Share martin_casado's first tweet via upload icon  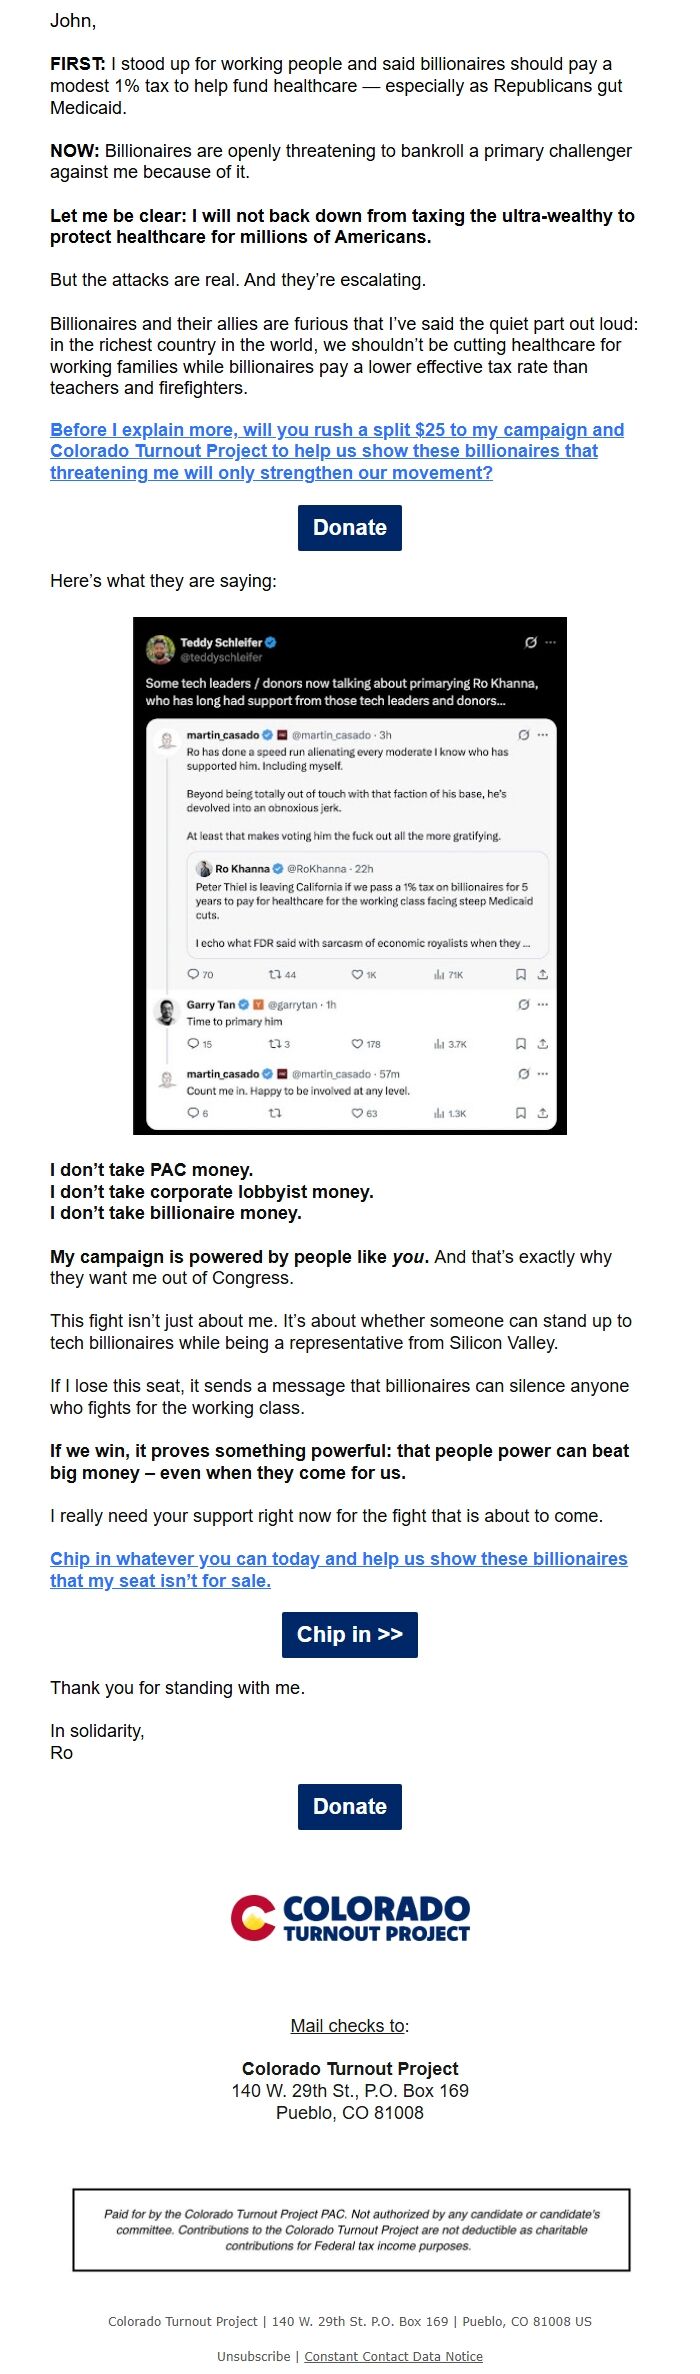[x=543, y=974]
